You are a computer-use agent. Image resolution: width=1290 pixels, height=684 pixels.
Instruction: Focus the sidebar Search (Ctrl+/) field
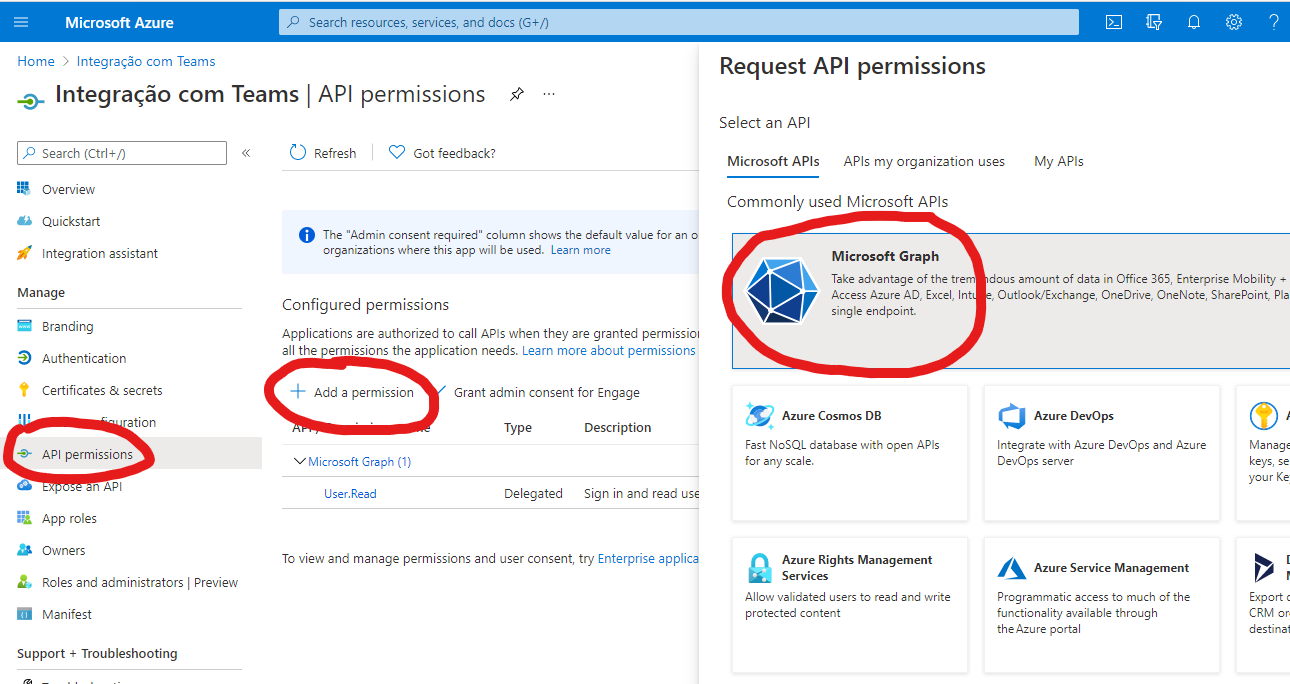click(122, 153)
